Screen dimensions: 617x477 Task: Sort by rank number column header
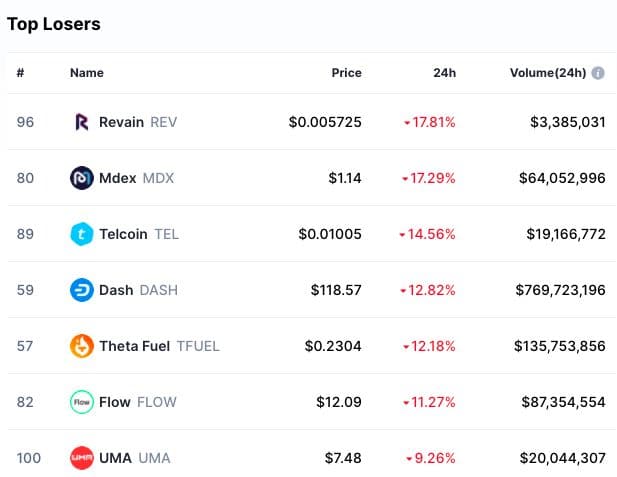[20, 73]
